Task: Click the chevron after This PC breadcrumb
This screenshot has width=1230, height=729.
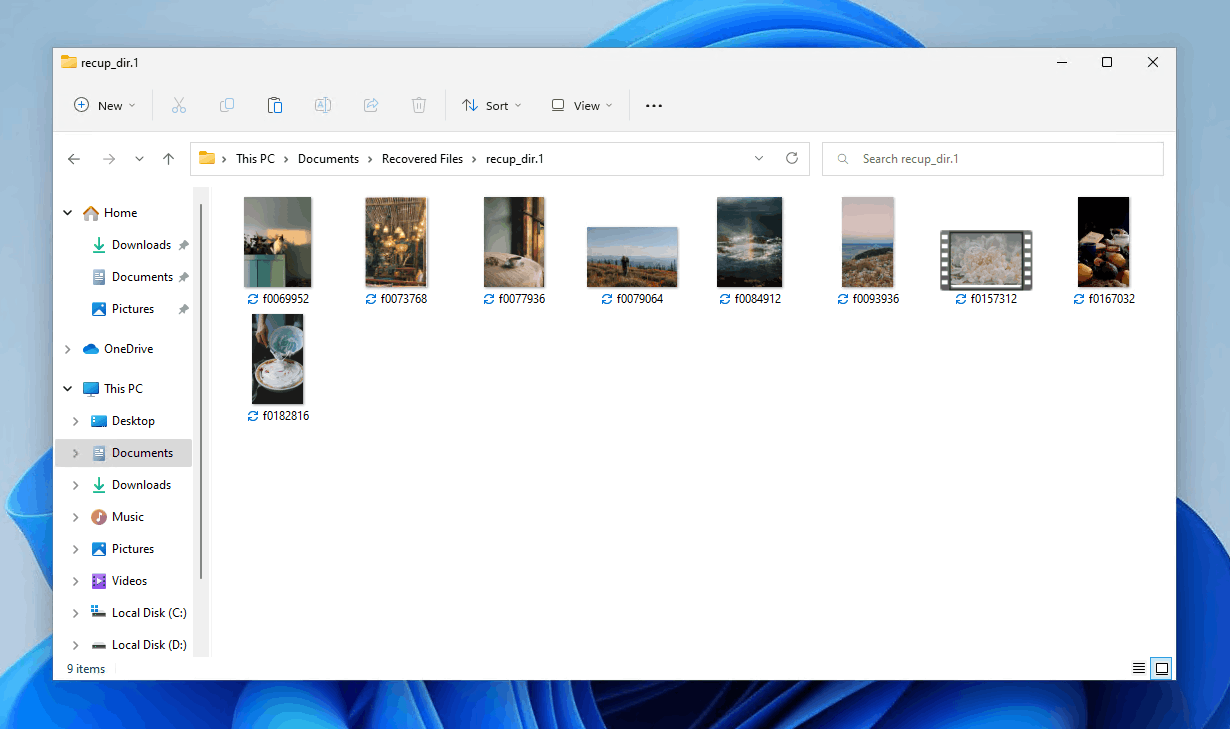Action: tap(286, 159)
